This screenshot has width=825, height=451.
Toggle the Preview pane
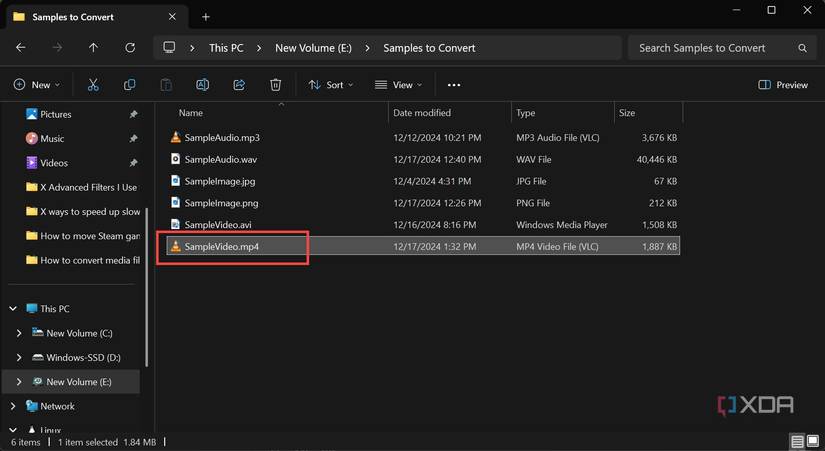click(x=783, y=85)
